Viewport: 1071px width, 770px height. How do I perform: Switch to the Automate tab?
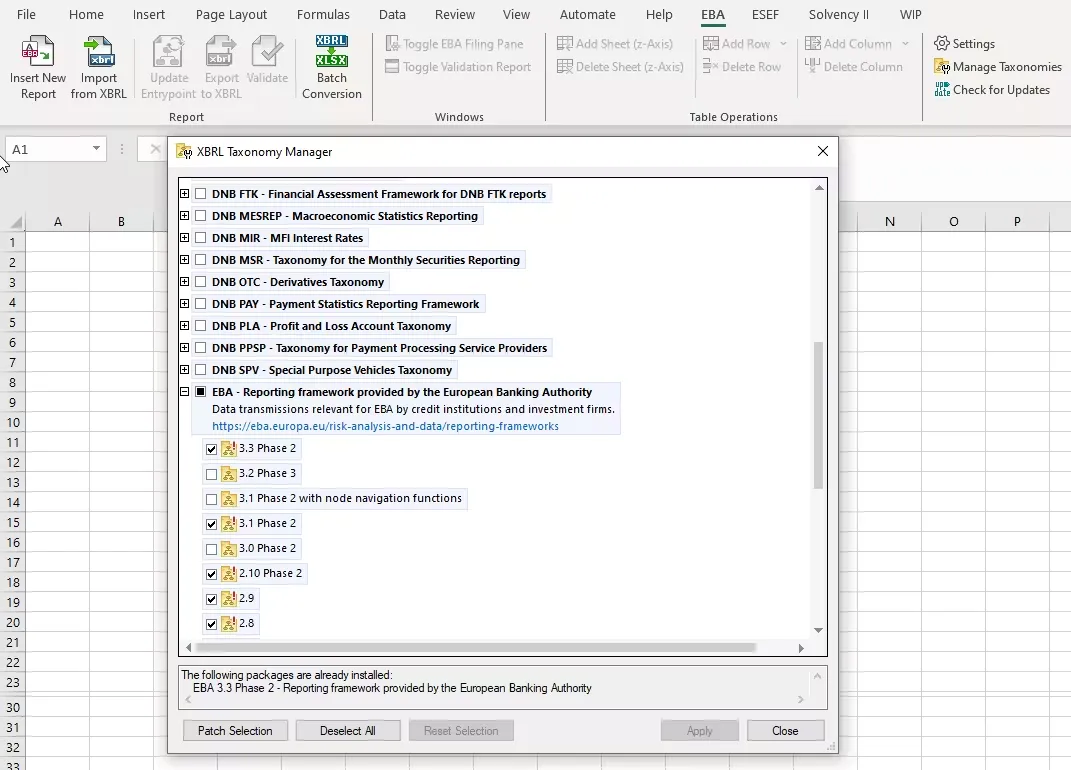(x=587, y=14)
